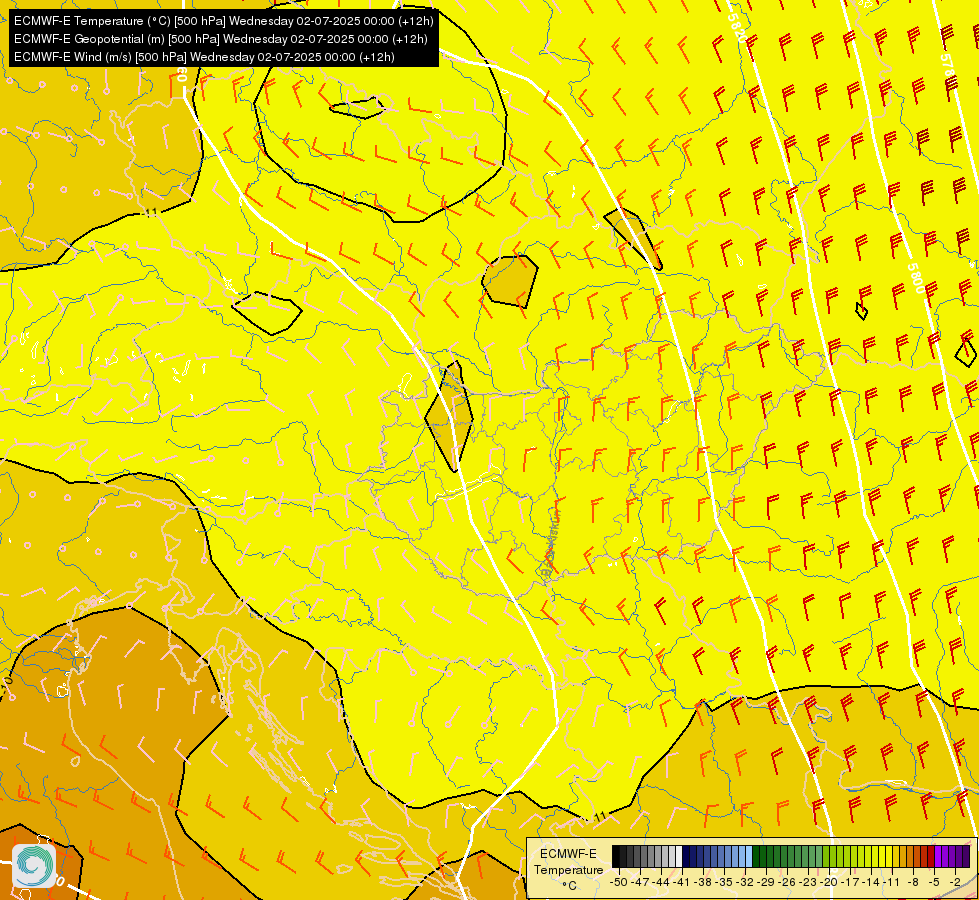The image size is (979, 900).
Task: Click the ECMWF-E Wind title line
Action: pyautogui.click(x=204, y=57)
